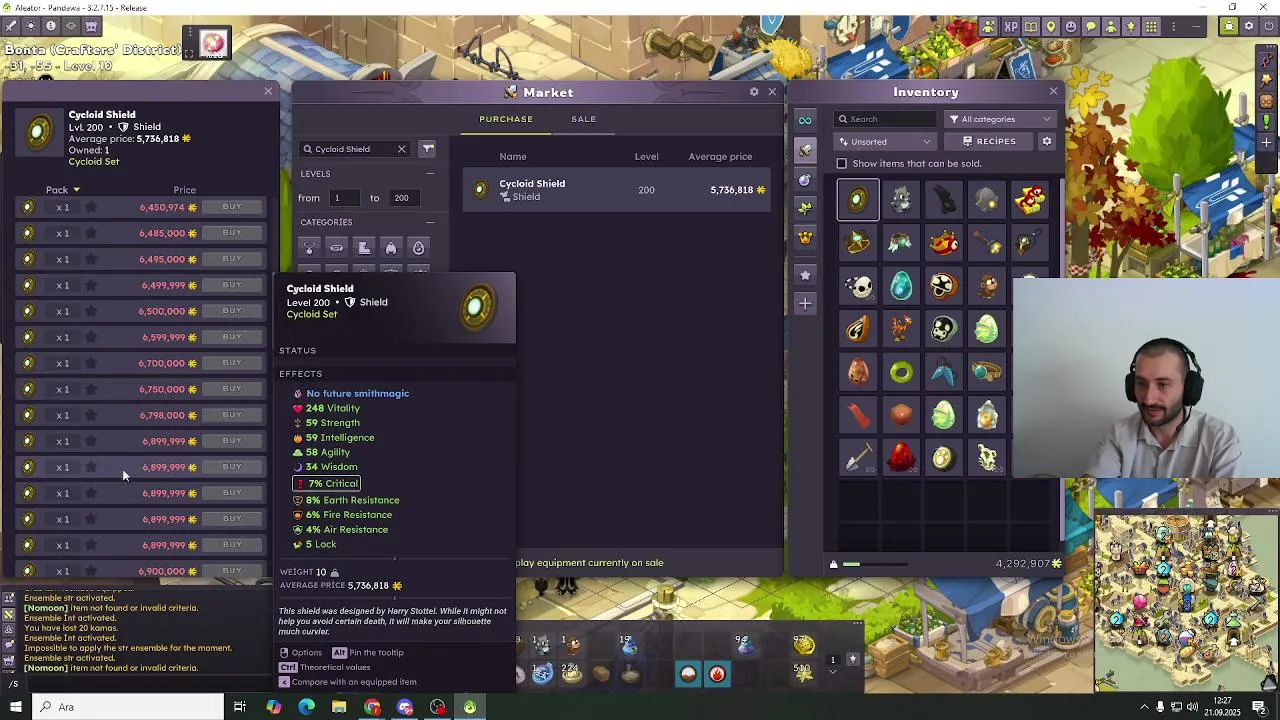Buy the Cycloid Shield for 6,450,974
The height and width of the screenshot is (720, 1280).
[232, 207]
